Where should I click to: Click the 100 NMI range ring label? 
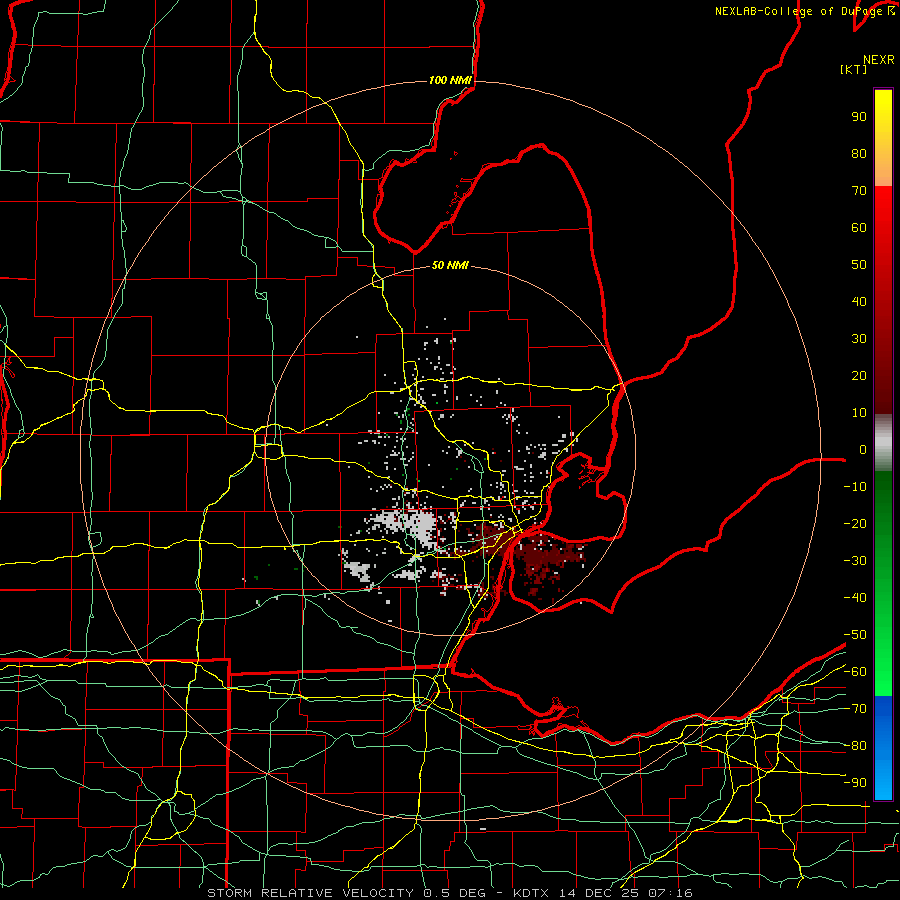[450, 80]
